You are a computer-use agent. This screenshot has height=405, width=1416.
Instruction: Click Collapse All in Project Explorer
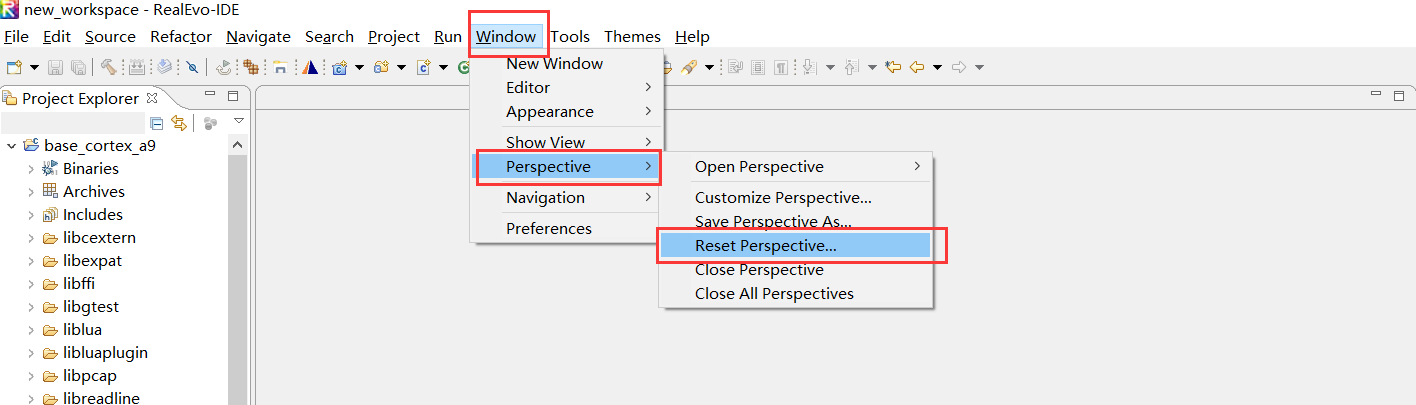(156, 123)
